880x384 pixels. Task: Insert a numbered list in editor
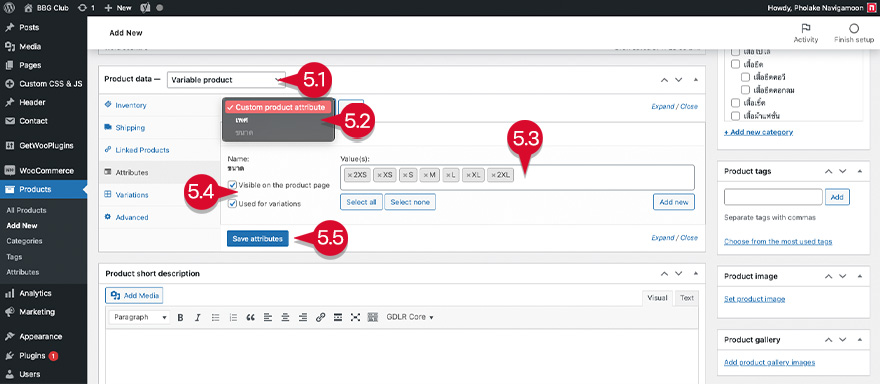tap(233, 317)
